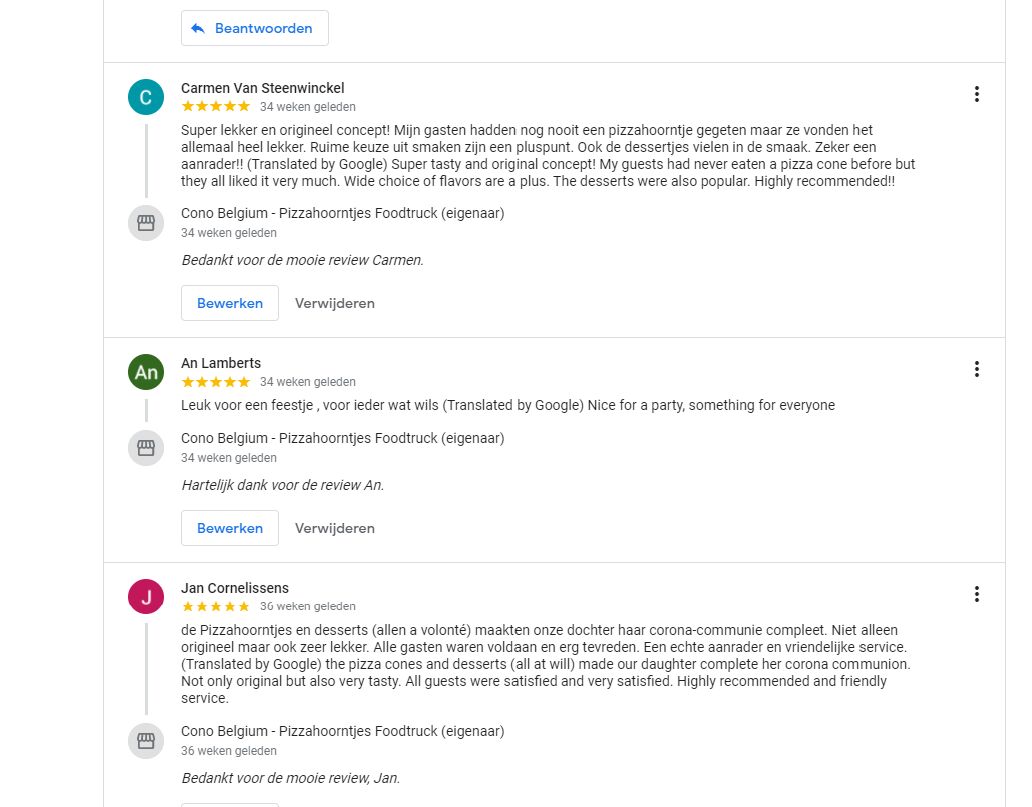1032x807 pixels.
Task: Click the owner store icon under Carmen's review
Action: 146,222
